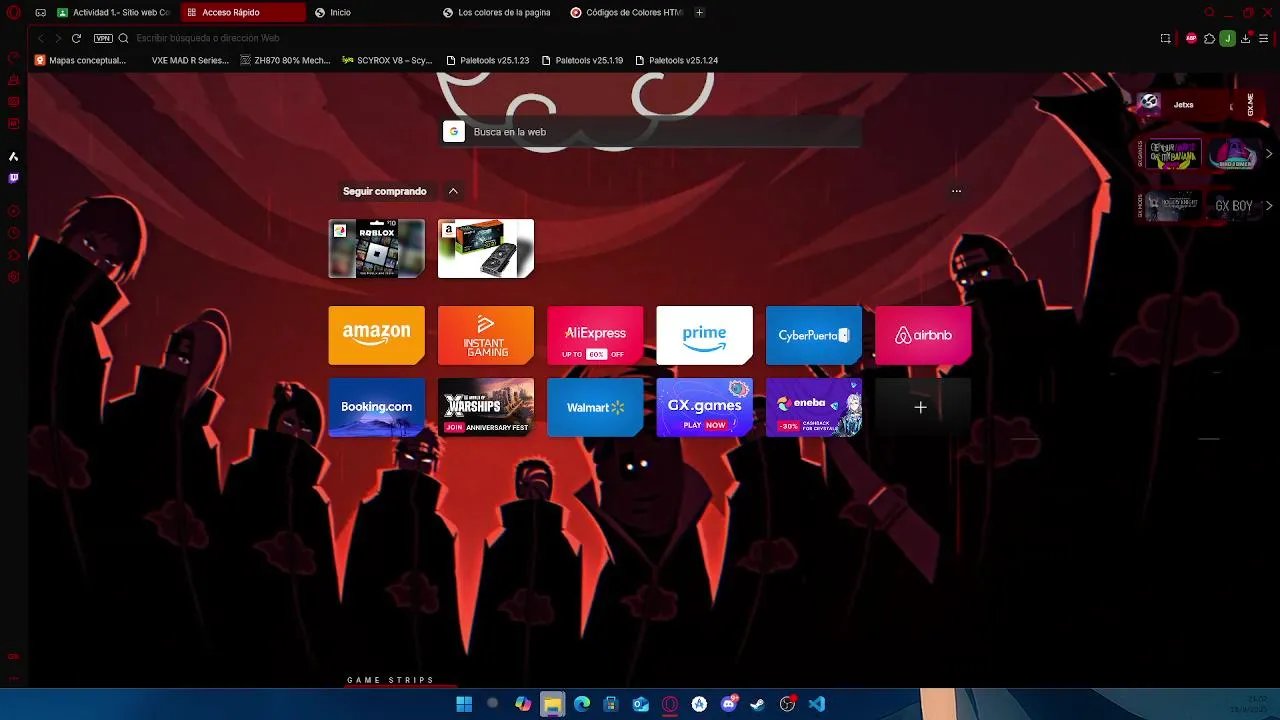This screenshot has height=720, width=1280.
Task: Open the green J profile icon
Action: pyautogui.click(x=1227, y=38)
